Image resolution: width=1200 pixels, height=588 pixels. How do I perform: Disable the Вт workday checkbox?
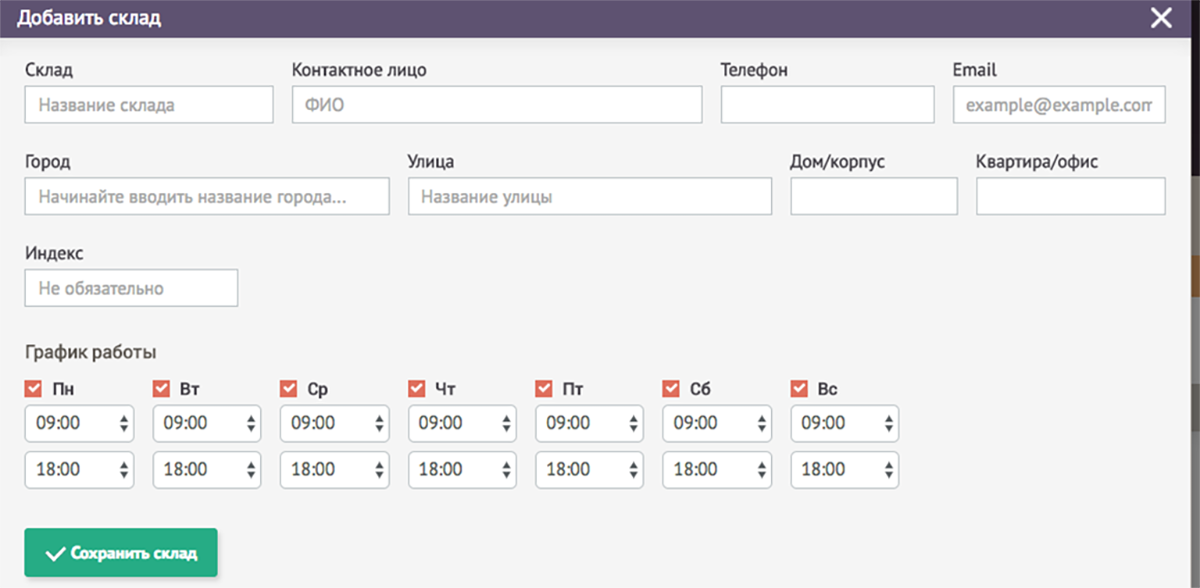pyautogui.click(x=161, y=388)
